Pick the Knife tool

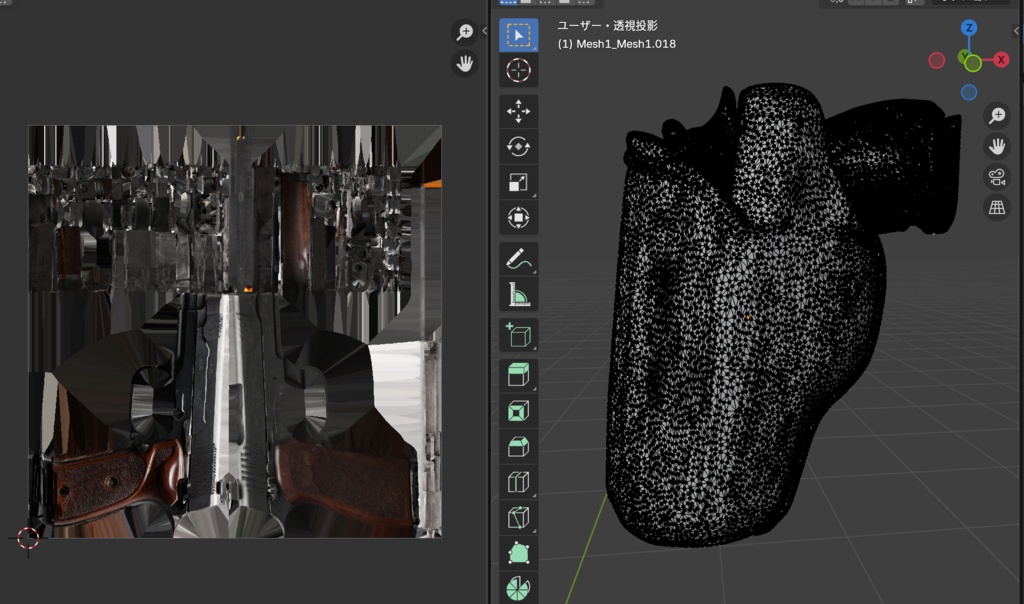point(519,518)
